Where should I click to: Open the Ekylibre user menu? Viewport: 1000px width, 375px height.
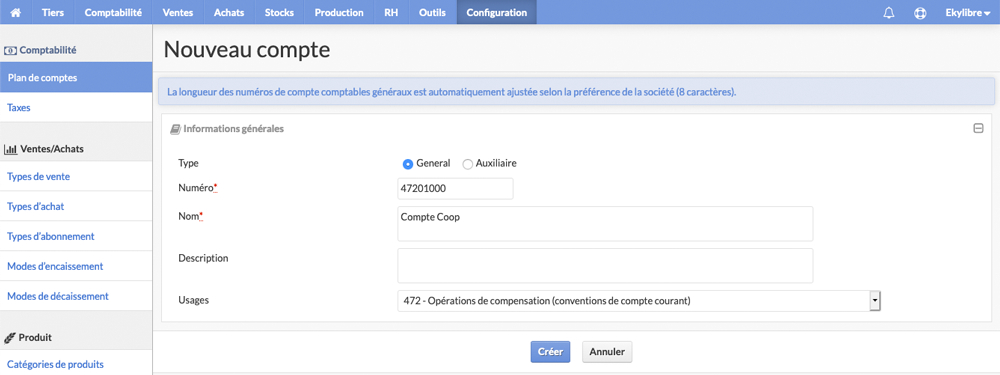tap(967, 12)
